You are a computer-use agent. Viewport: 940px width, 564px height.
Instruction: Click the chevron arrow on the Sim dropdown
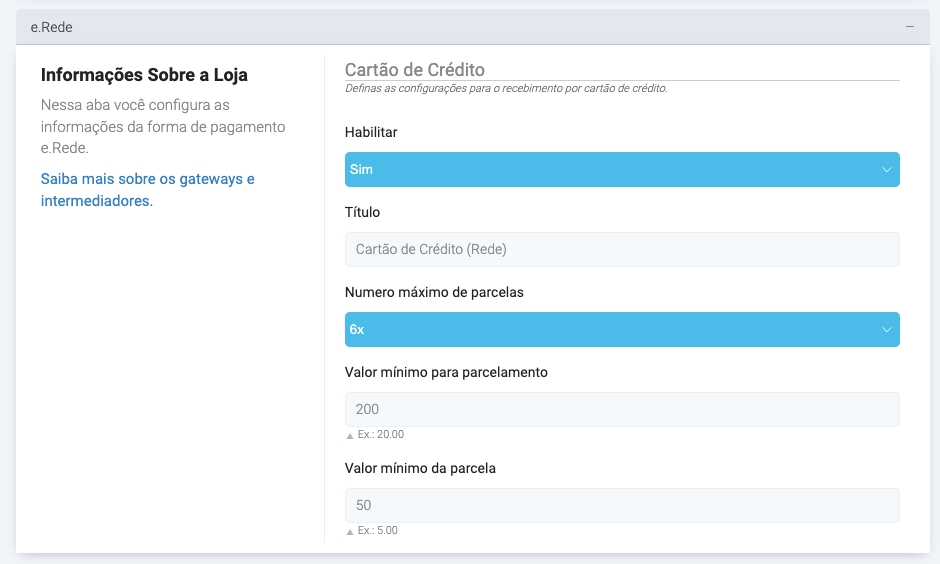click(x=886, y=170)
